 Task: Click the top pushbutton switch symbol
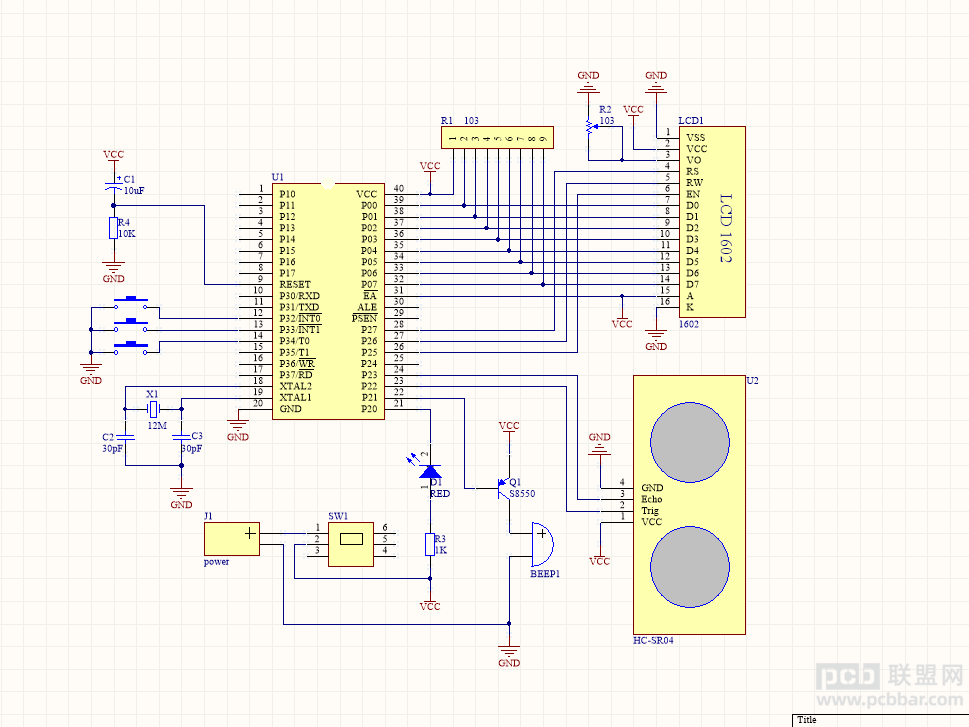(130, 303)
